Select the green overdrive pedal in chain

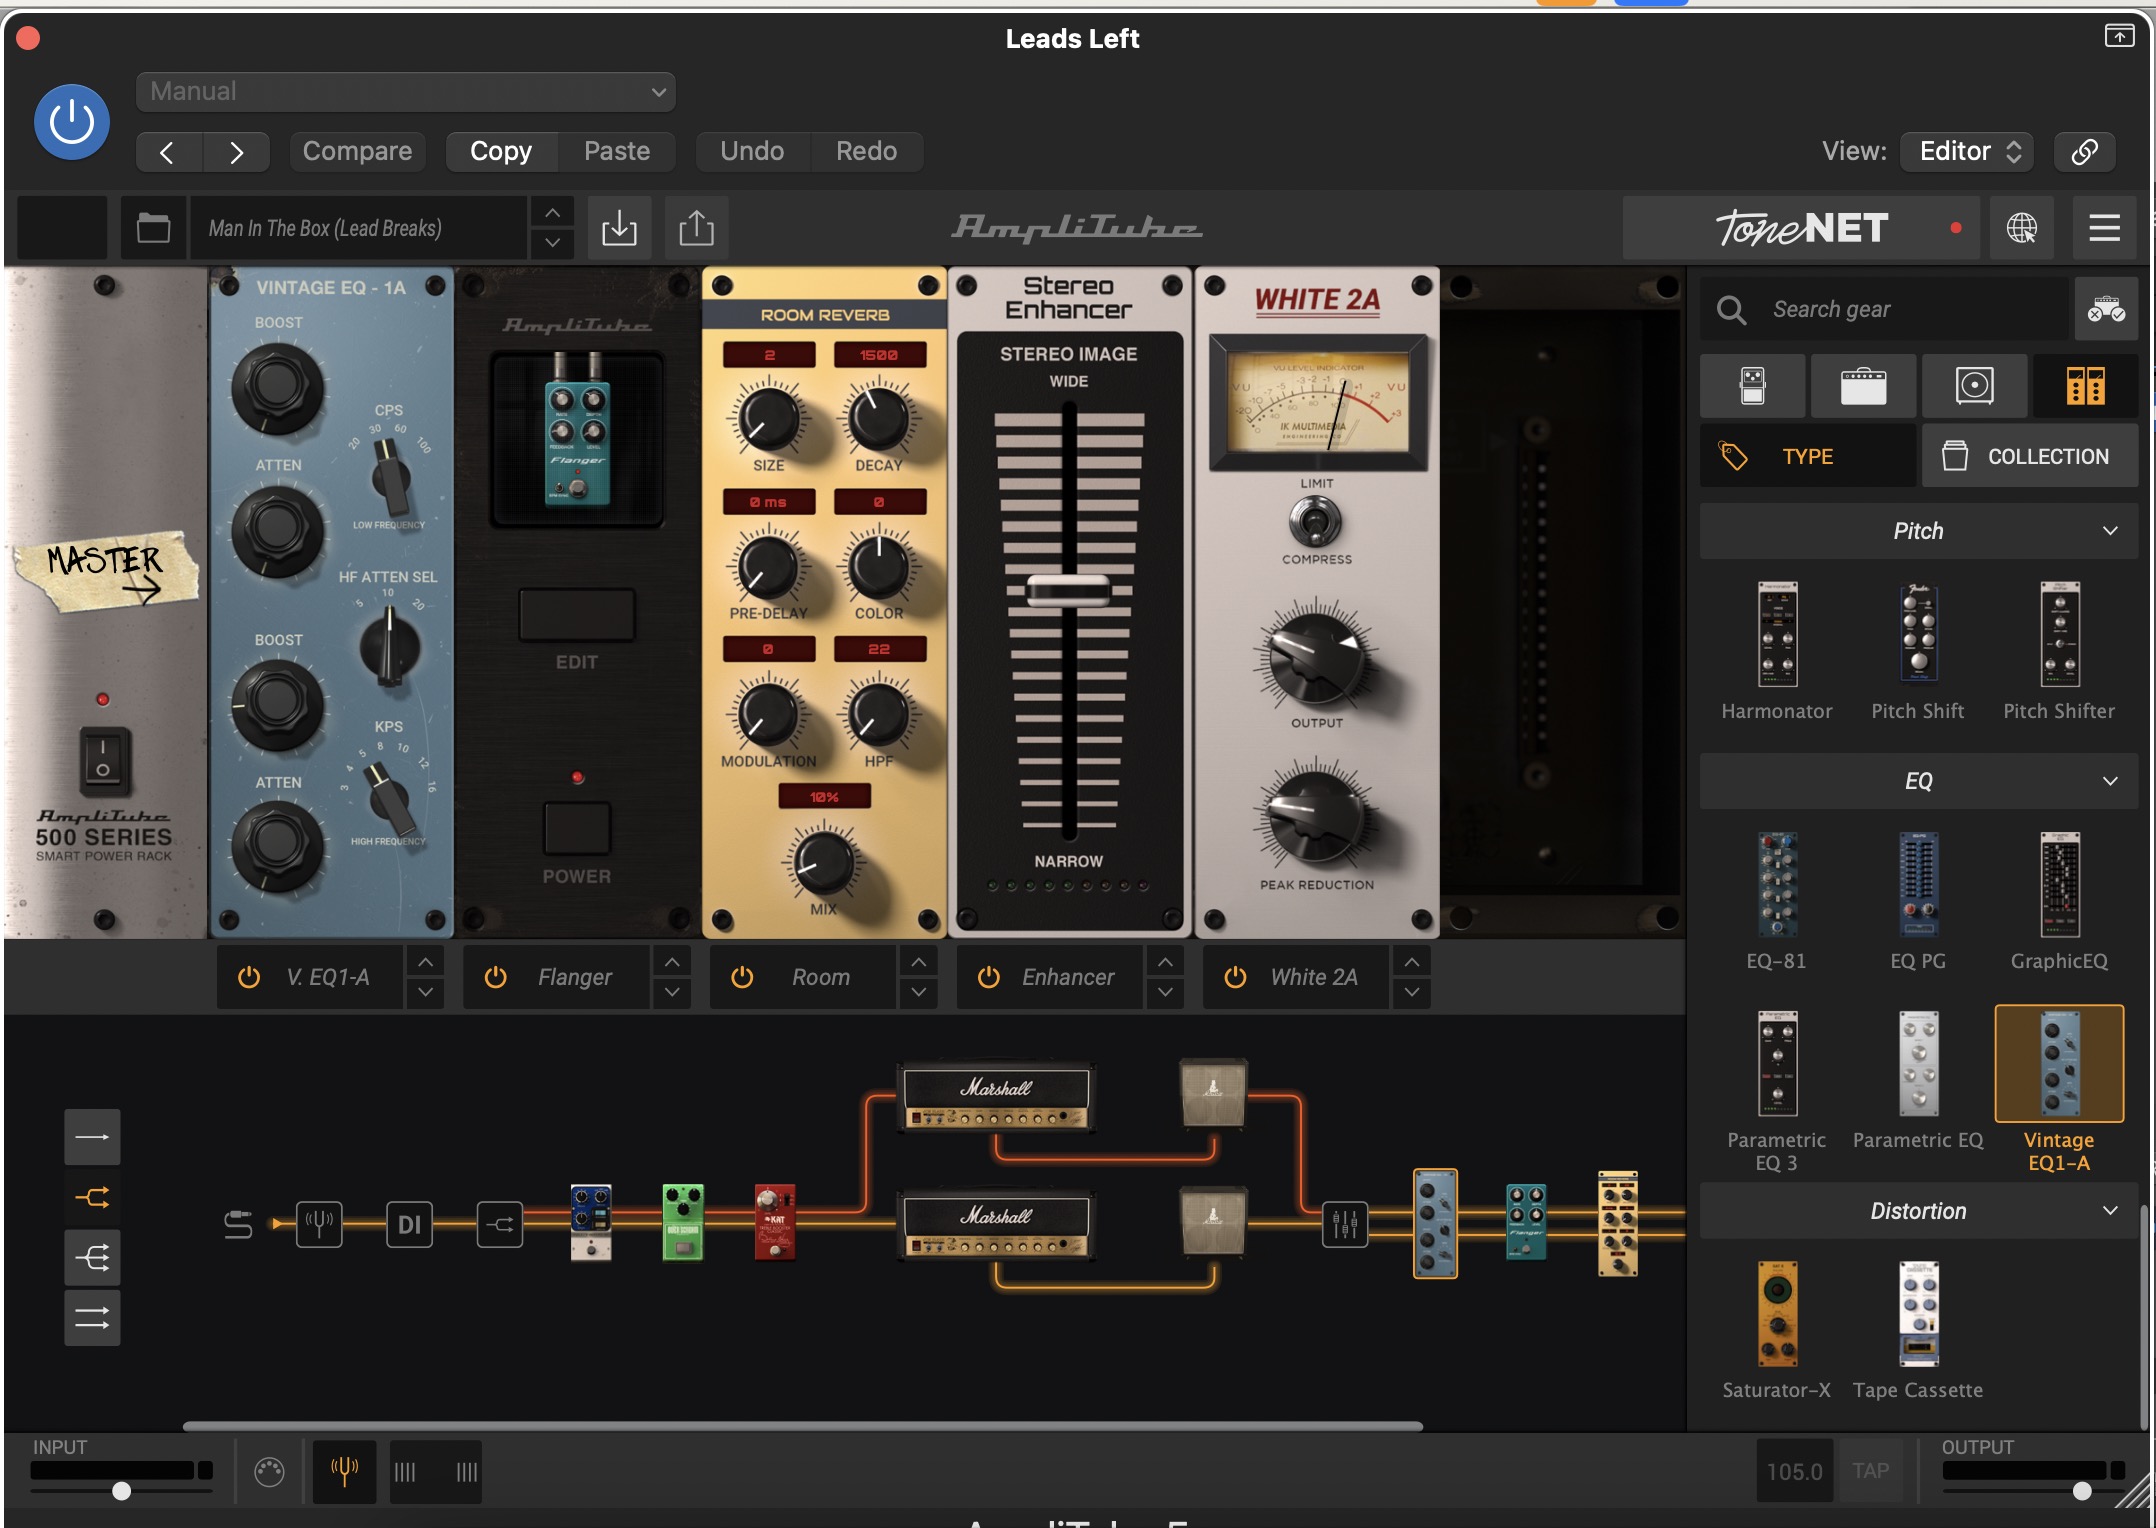pos(683,1222)
